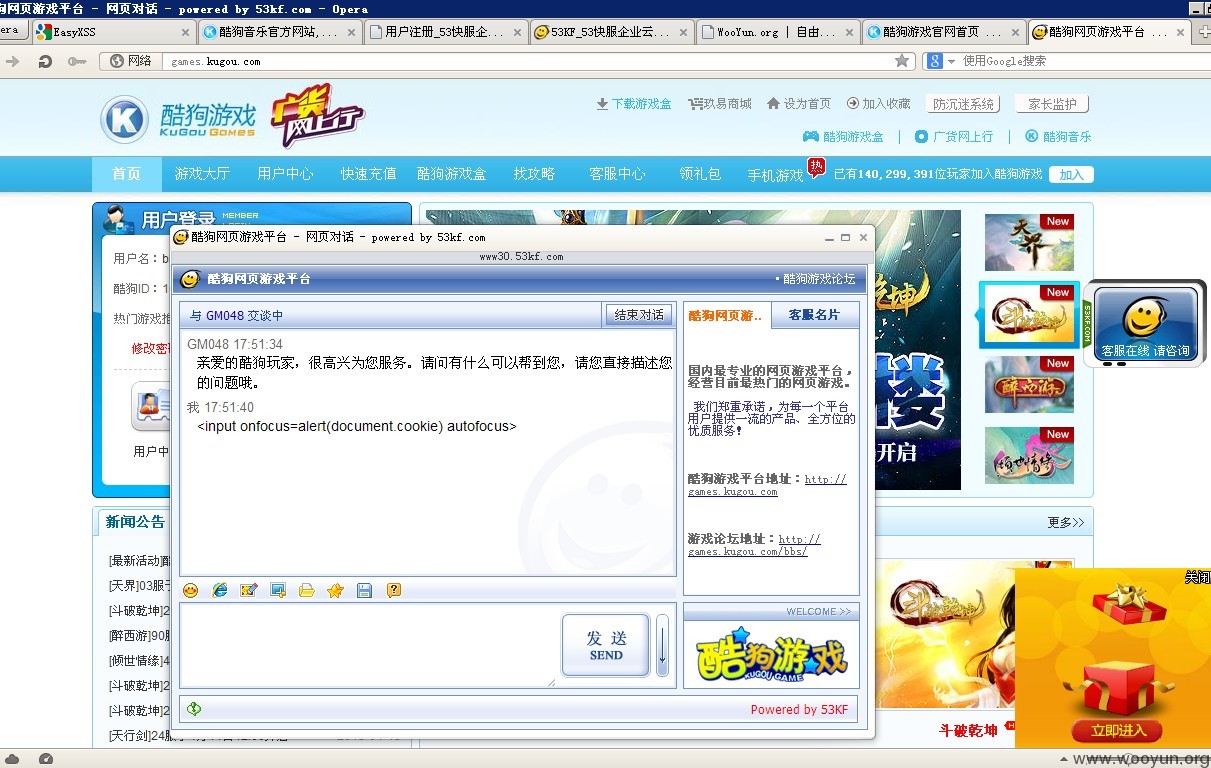The width and height of the screenshot is (1211, 768).
Task: Click the 玖易商城 shopping cart link
Action: click(720, 104)
